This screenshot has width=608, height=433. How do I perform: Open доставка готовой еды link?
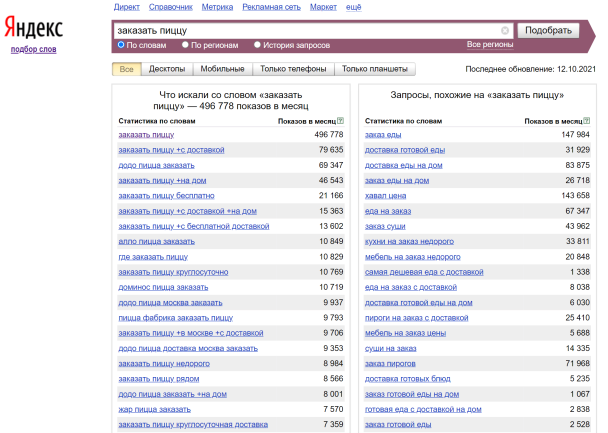(x=405, y=150)
